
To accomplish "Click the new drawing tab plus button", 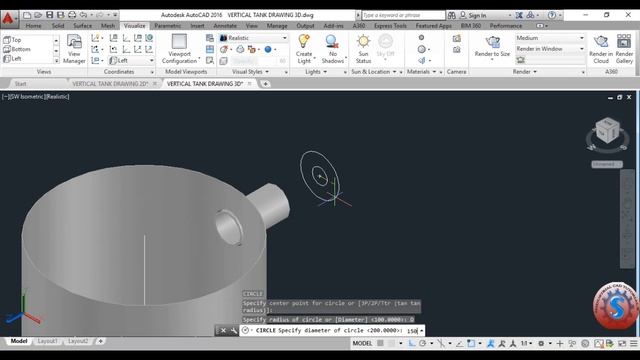I will (x=265, y=84).
